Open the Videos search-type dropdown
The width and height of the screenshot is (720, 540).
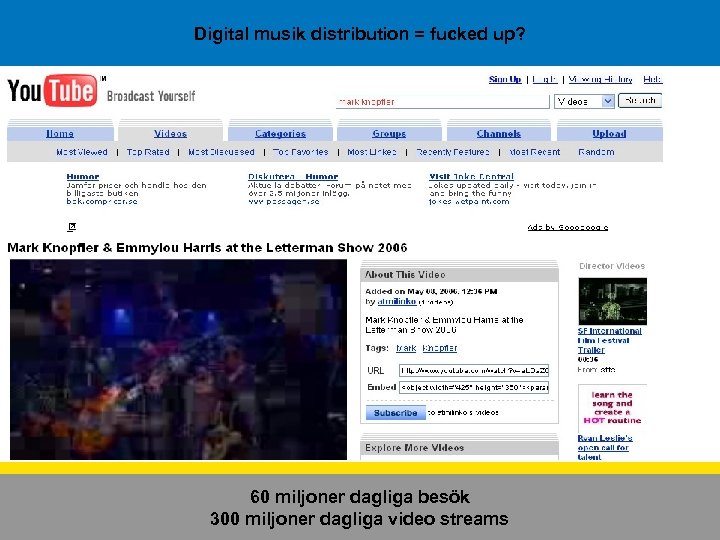pyautogui.click(x=584, y=101)
